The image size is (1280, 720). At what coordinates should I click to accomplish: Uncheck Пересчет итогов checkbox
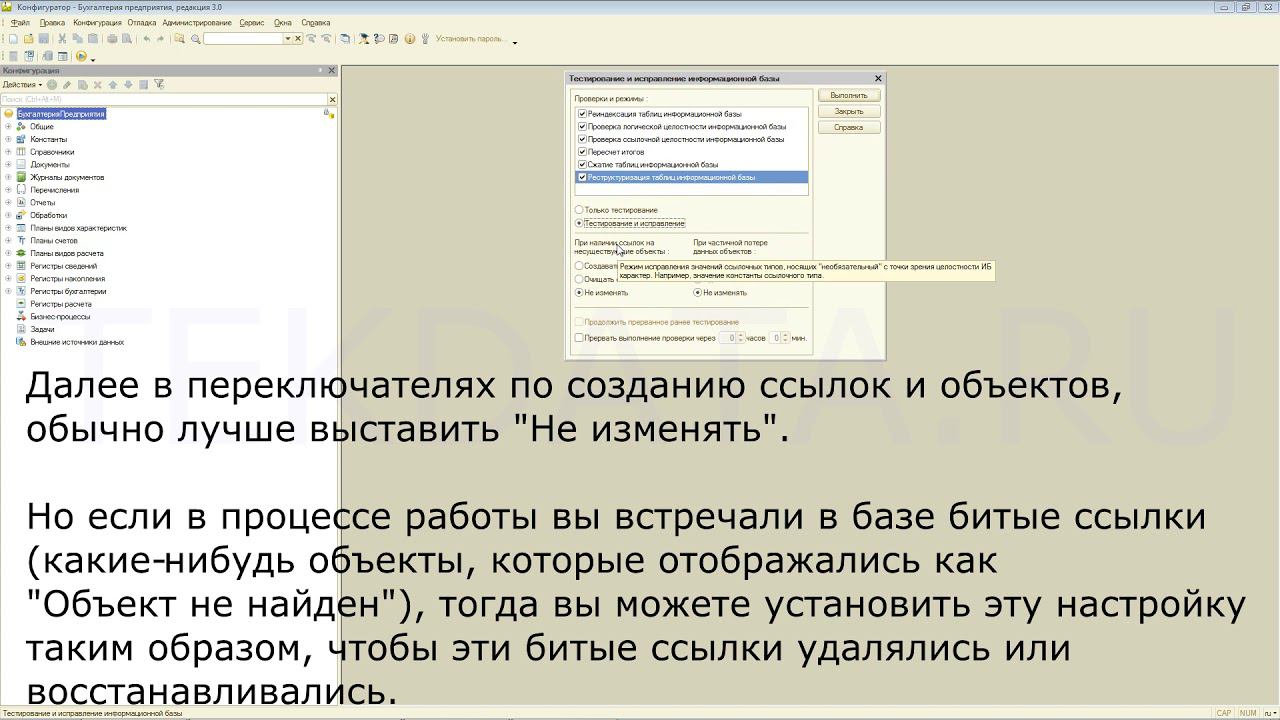pos(582,152)
